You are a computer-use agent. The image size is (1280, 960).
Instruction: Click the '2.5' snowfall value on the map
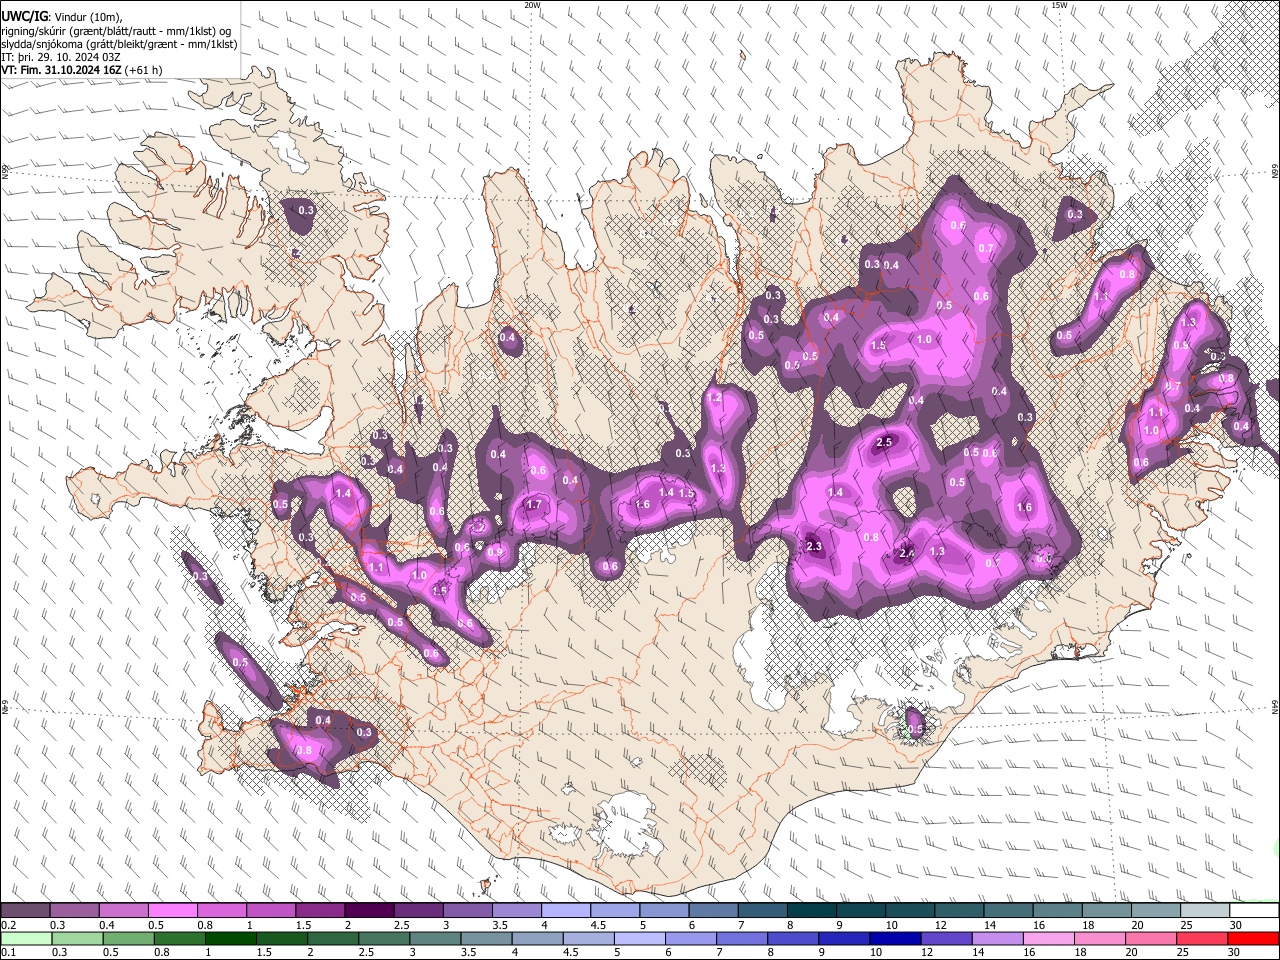click(884, 442)
